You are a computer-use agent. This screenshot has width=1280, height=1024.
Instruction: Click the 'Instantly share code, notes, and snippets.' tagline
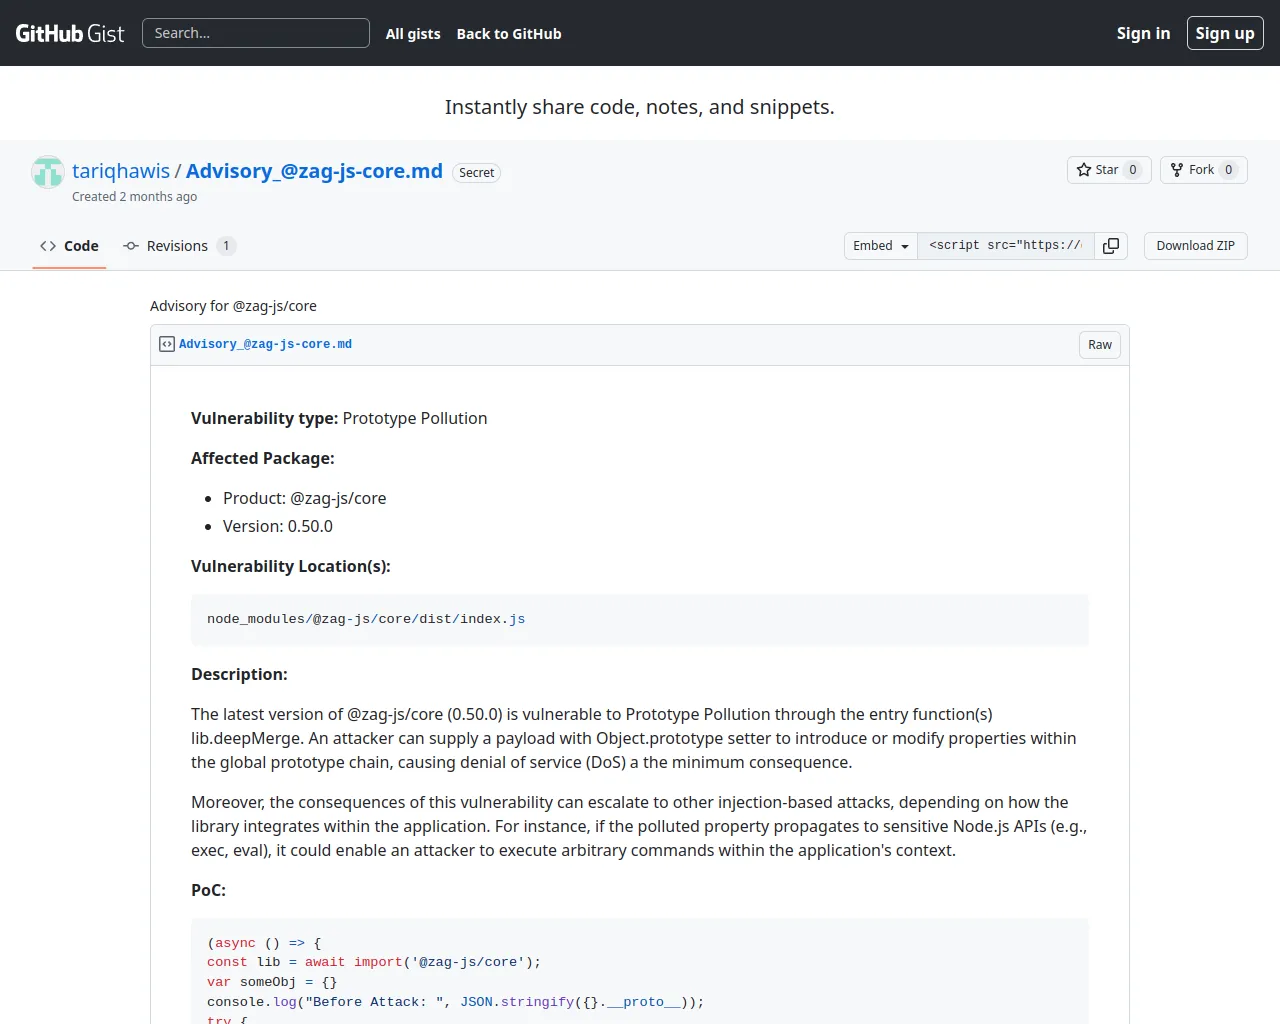[640, 107]
